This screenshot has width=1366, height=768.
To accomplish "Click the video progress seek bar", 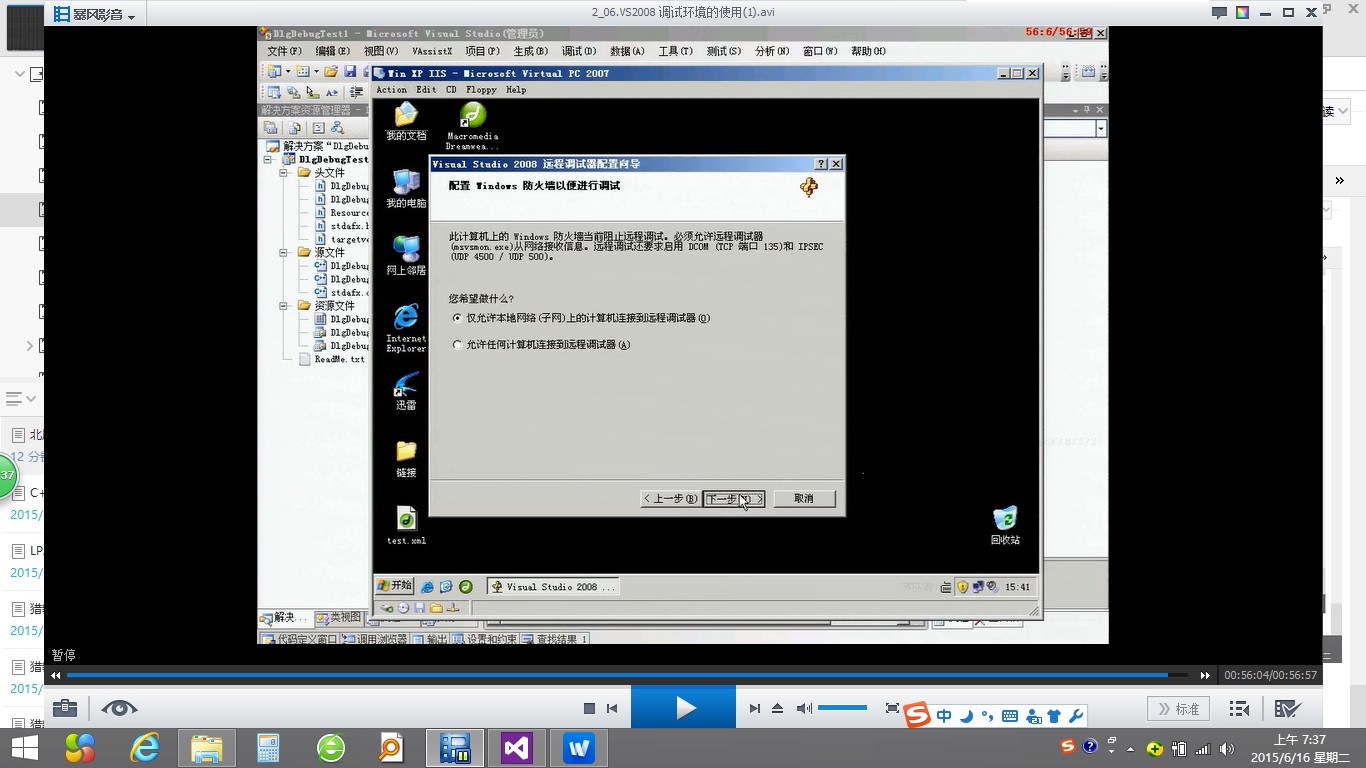I will pyautogui.click(x=627, y=675).
